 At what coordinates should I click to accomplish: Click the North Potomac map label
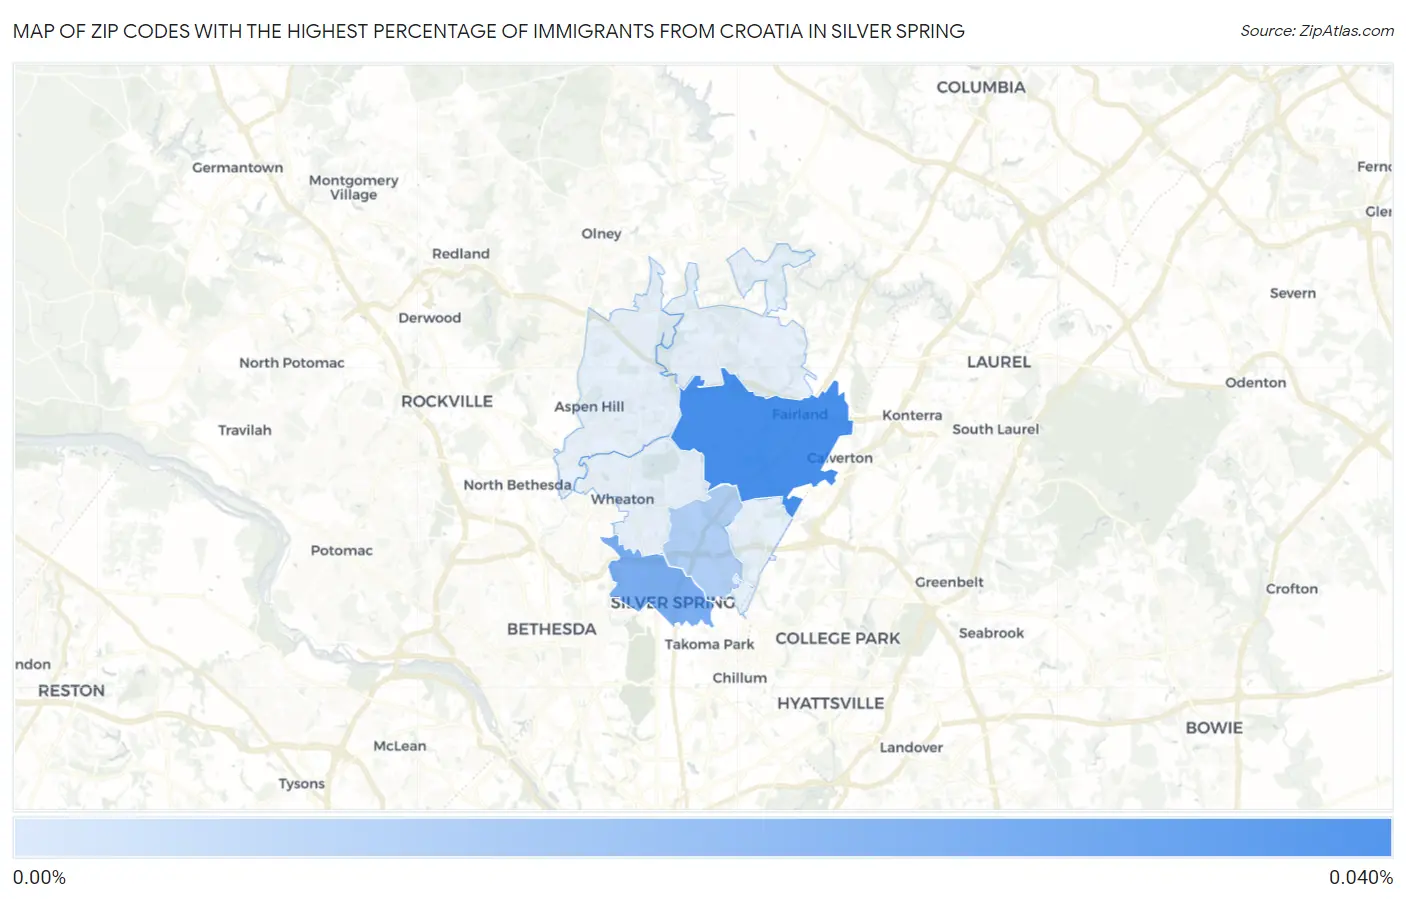click(291, 363)
